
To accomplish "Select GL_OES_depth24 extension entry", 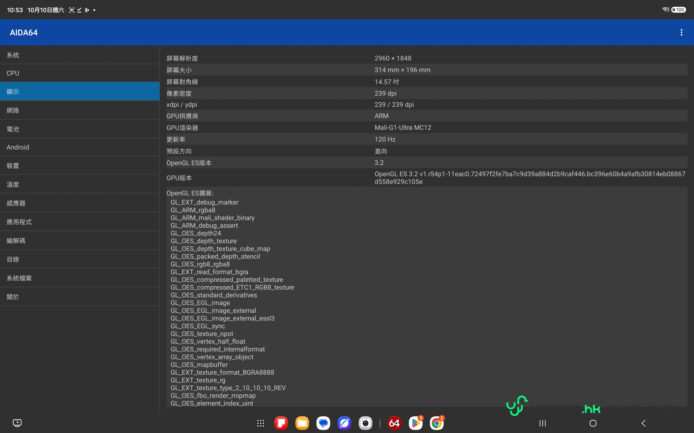I will coord(196,233).
